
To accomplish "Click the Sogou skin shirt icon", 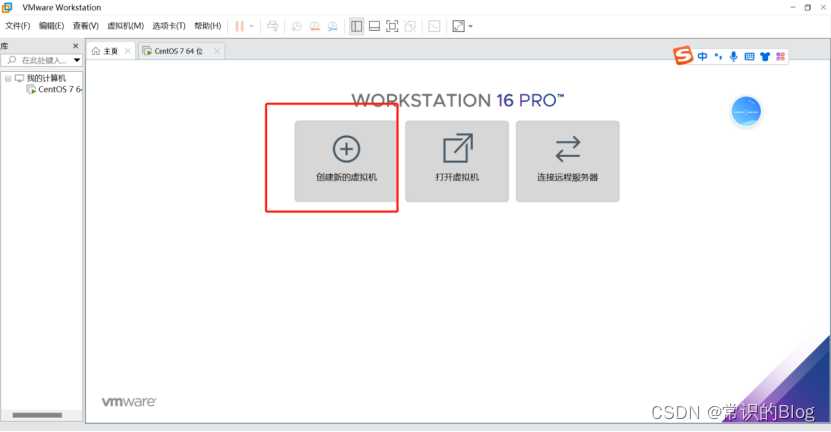I will 765,56.
